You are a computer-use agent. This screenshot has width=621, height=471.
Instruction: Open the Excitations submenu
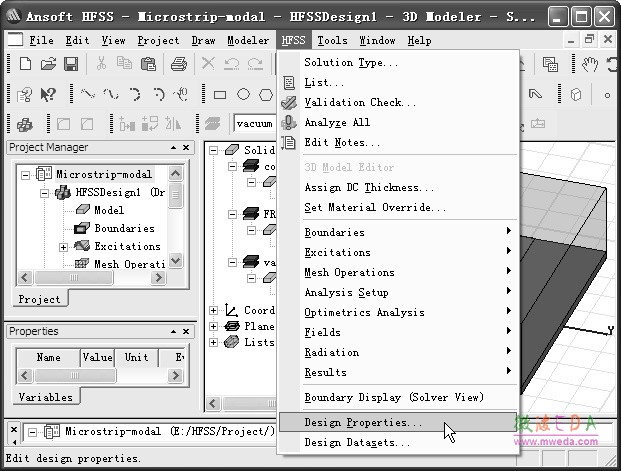(398, 252)
